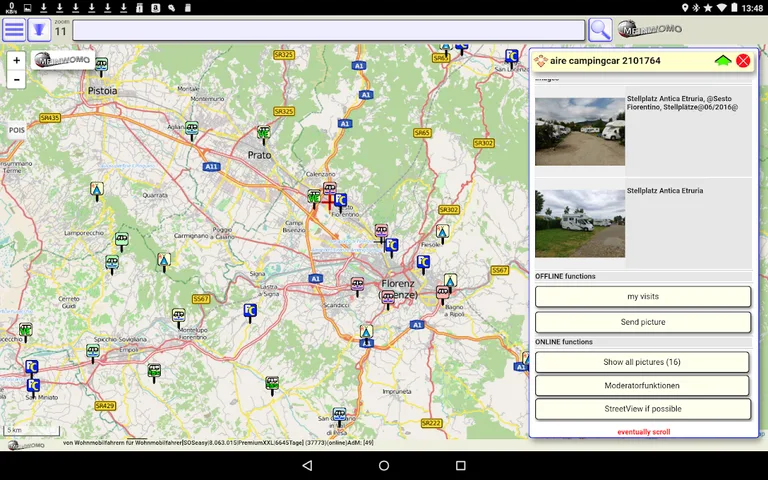Click the 'von Wohnmobilfahrern' status bar text
The height and width of the screenshot is (480, 768).
point(218,443)
